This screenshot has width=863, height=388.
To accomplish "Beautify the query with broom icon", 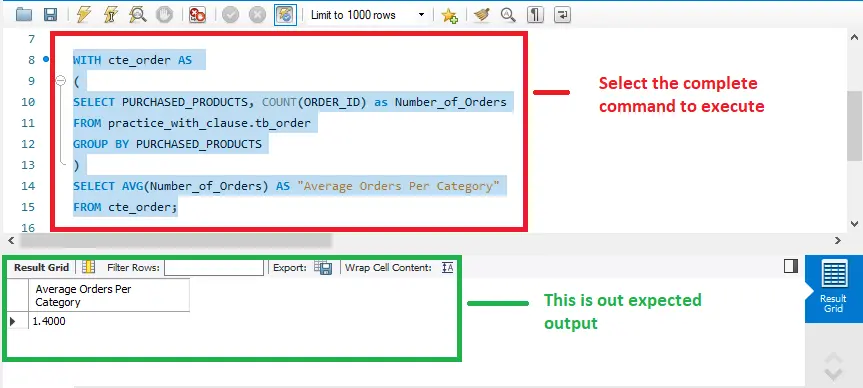I will tap(482, 14).
